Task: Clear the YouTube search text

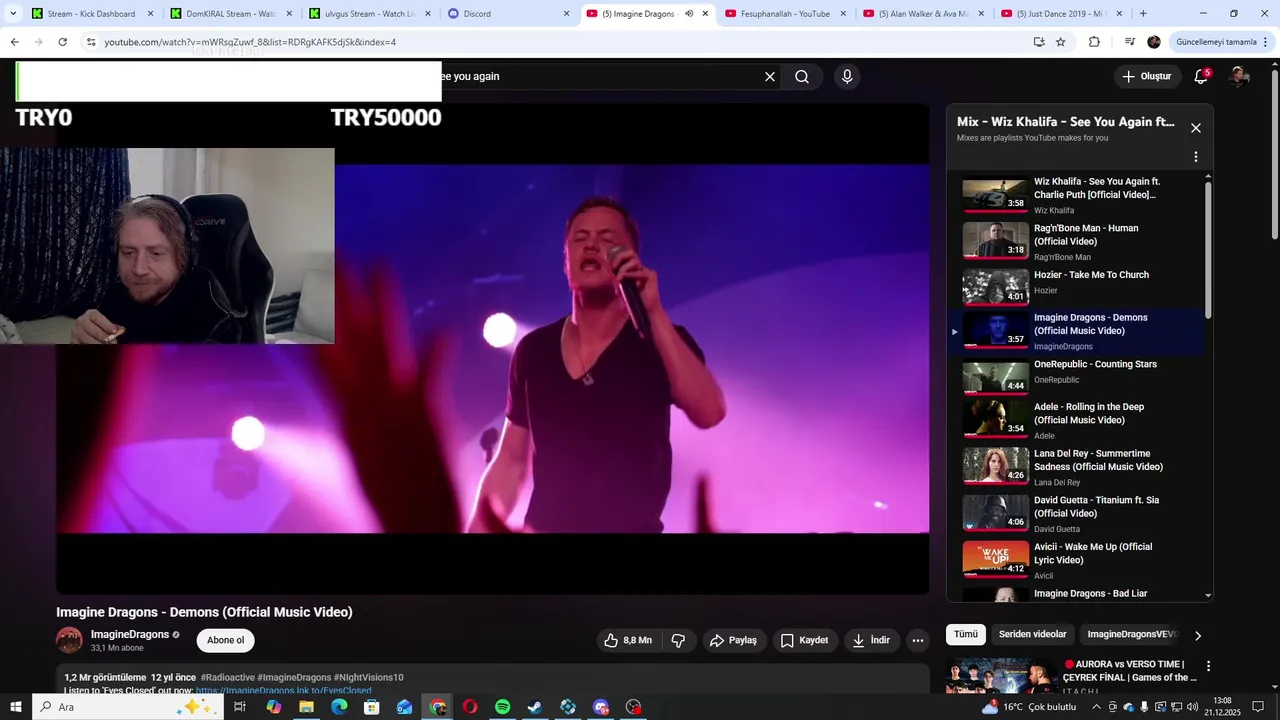Action: [770, 77]
